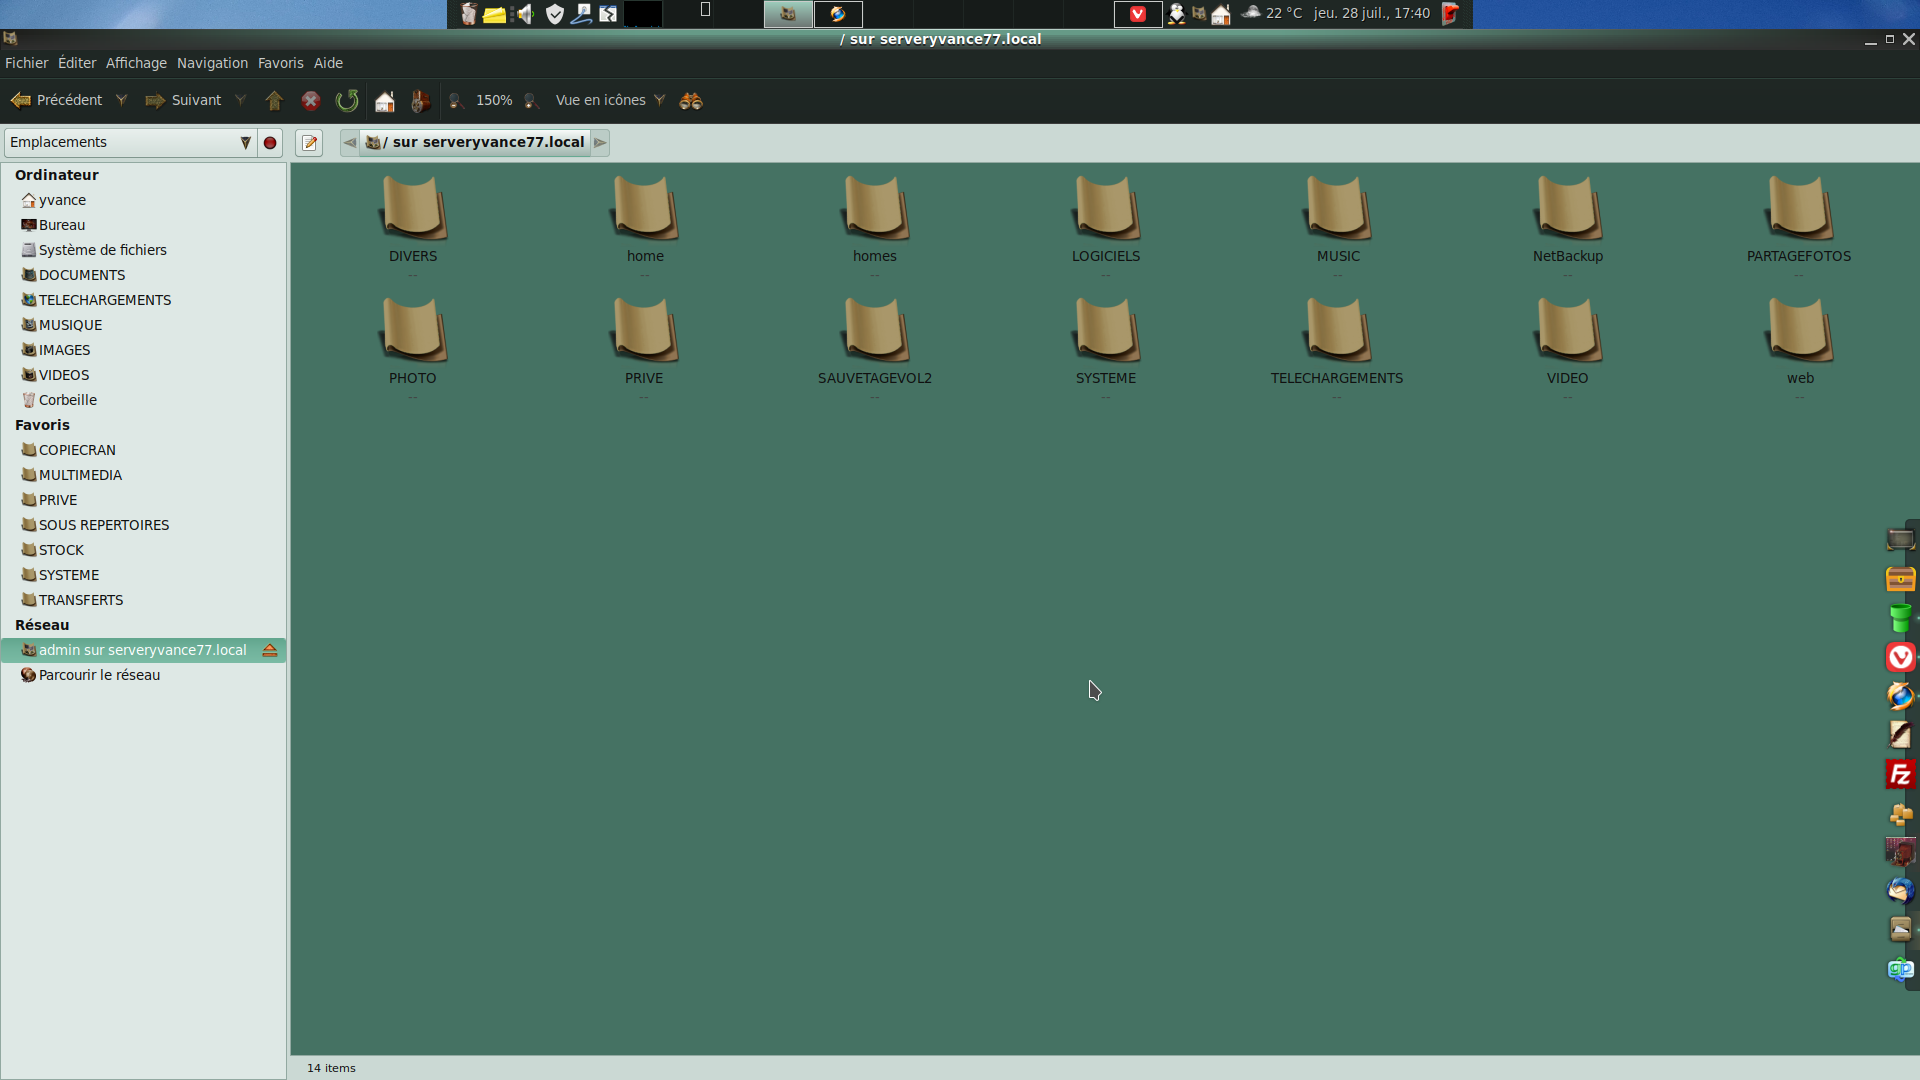Close the side pane with red dot
Screen dimensions: 1920x1080
point(270,143)
